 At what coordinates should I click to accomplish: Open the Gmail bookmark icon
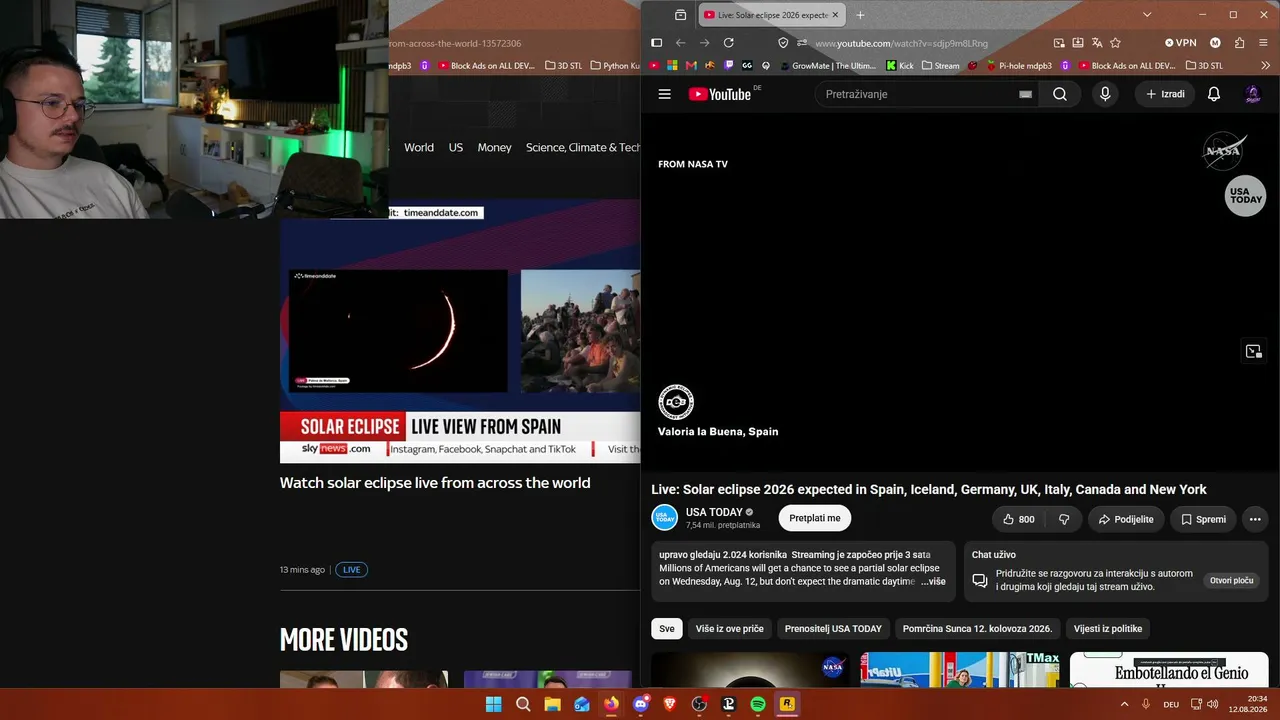tap(691, 66)
